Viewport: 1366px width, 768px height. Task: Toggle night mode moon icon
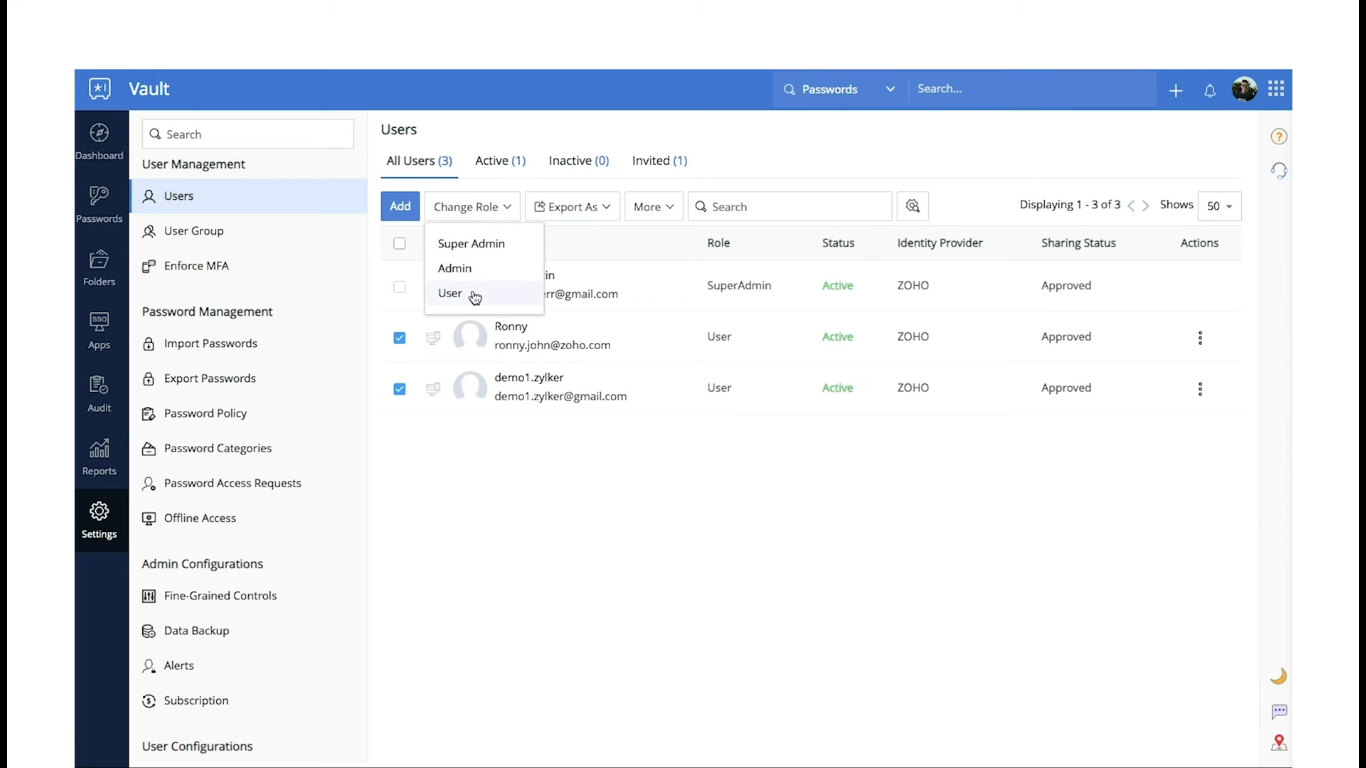[x=1278, y=677]
